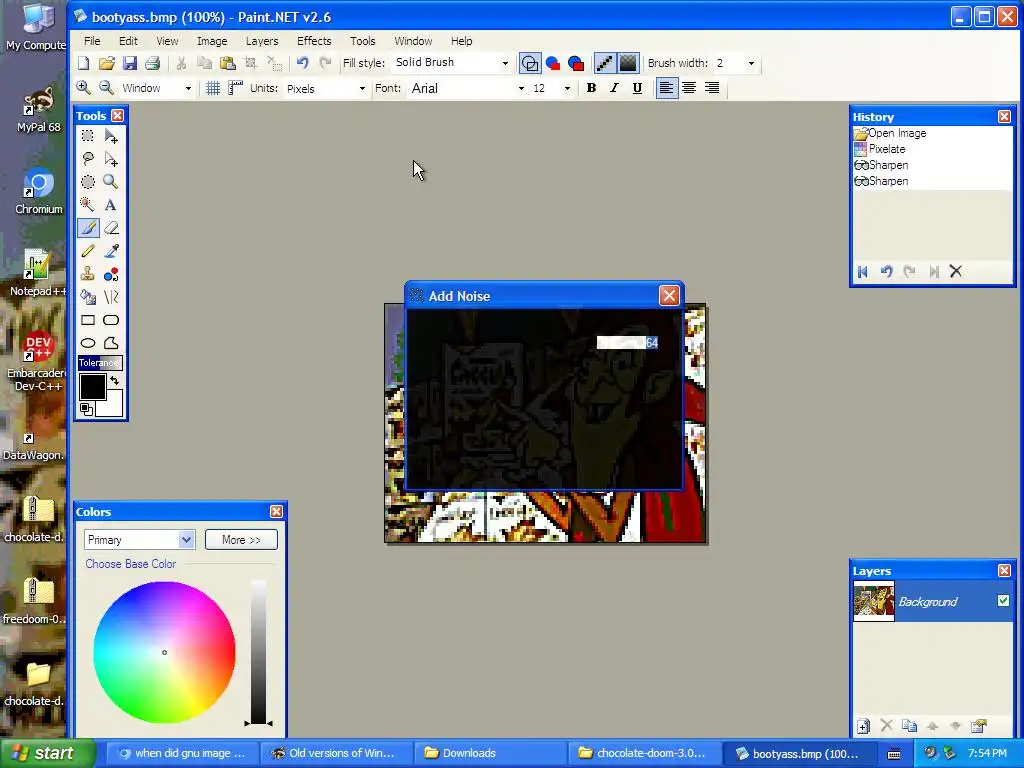The image size is (1024, 768).
Task: Toggle antialiasing mode
Action: (x=605, y=63)
